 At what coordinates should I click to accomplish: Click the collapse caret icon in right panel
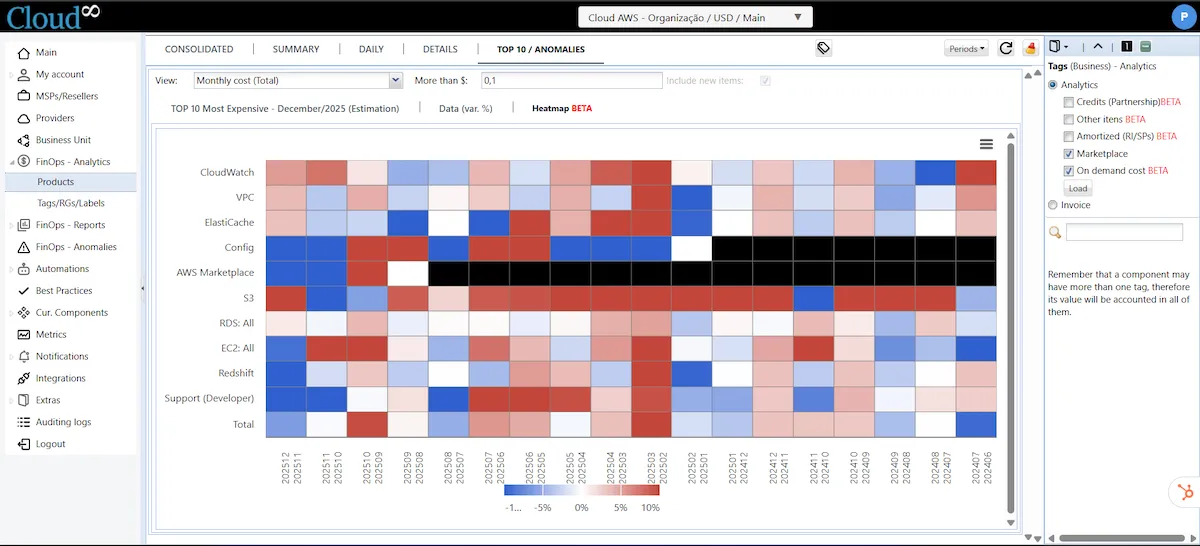[1097, 47]
